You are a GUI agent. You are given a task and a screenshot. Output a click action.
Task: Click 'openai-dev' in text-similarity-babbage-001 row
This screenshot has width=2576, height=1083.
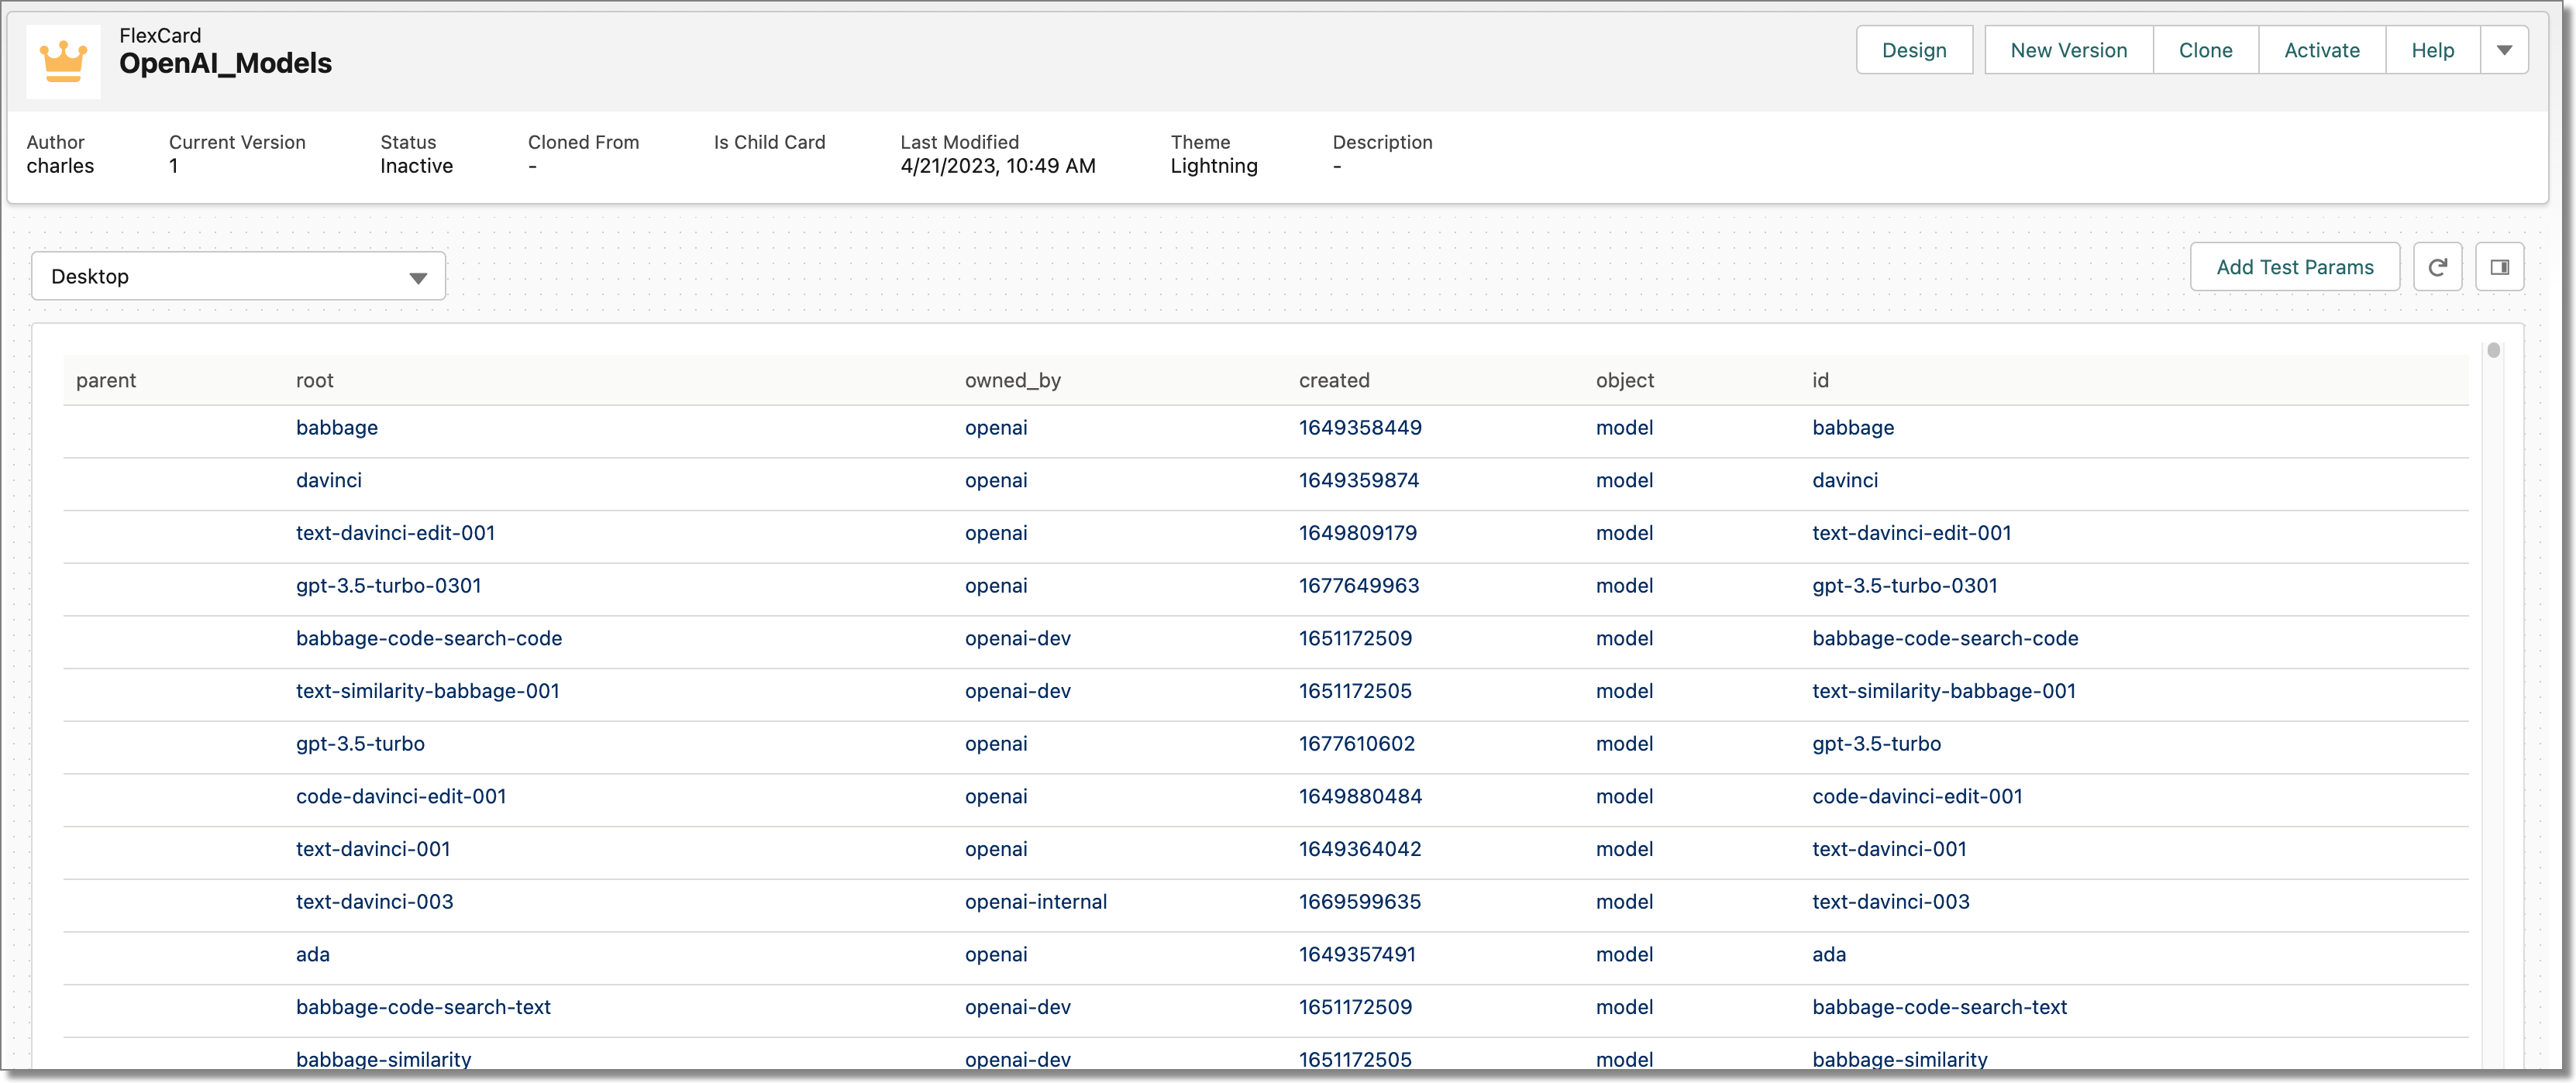click(1017, 691)
